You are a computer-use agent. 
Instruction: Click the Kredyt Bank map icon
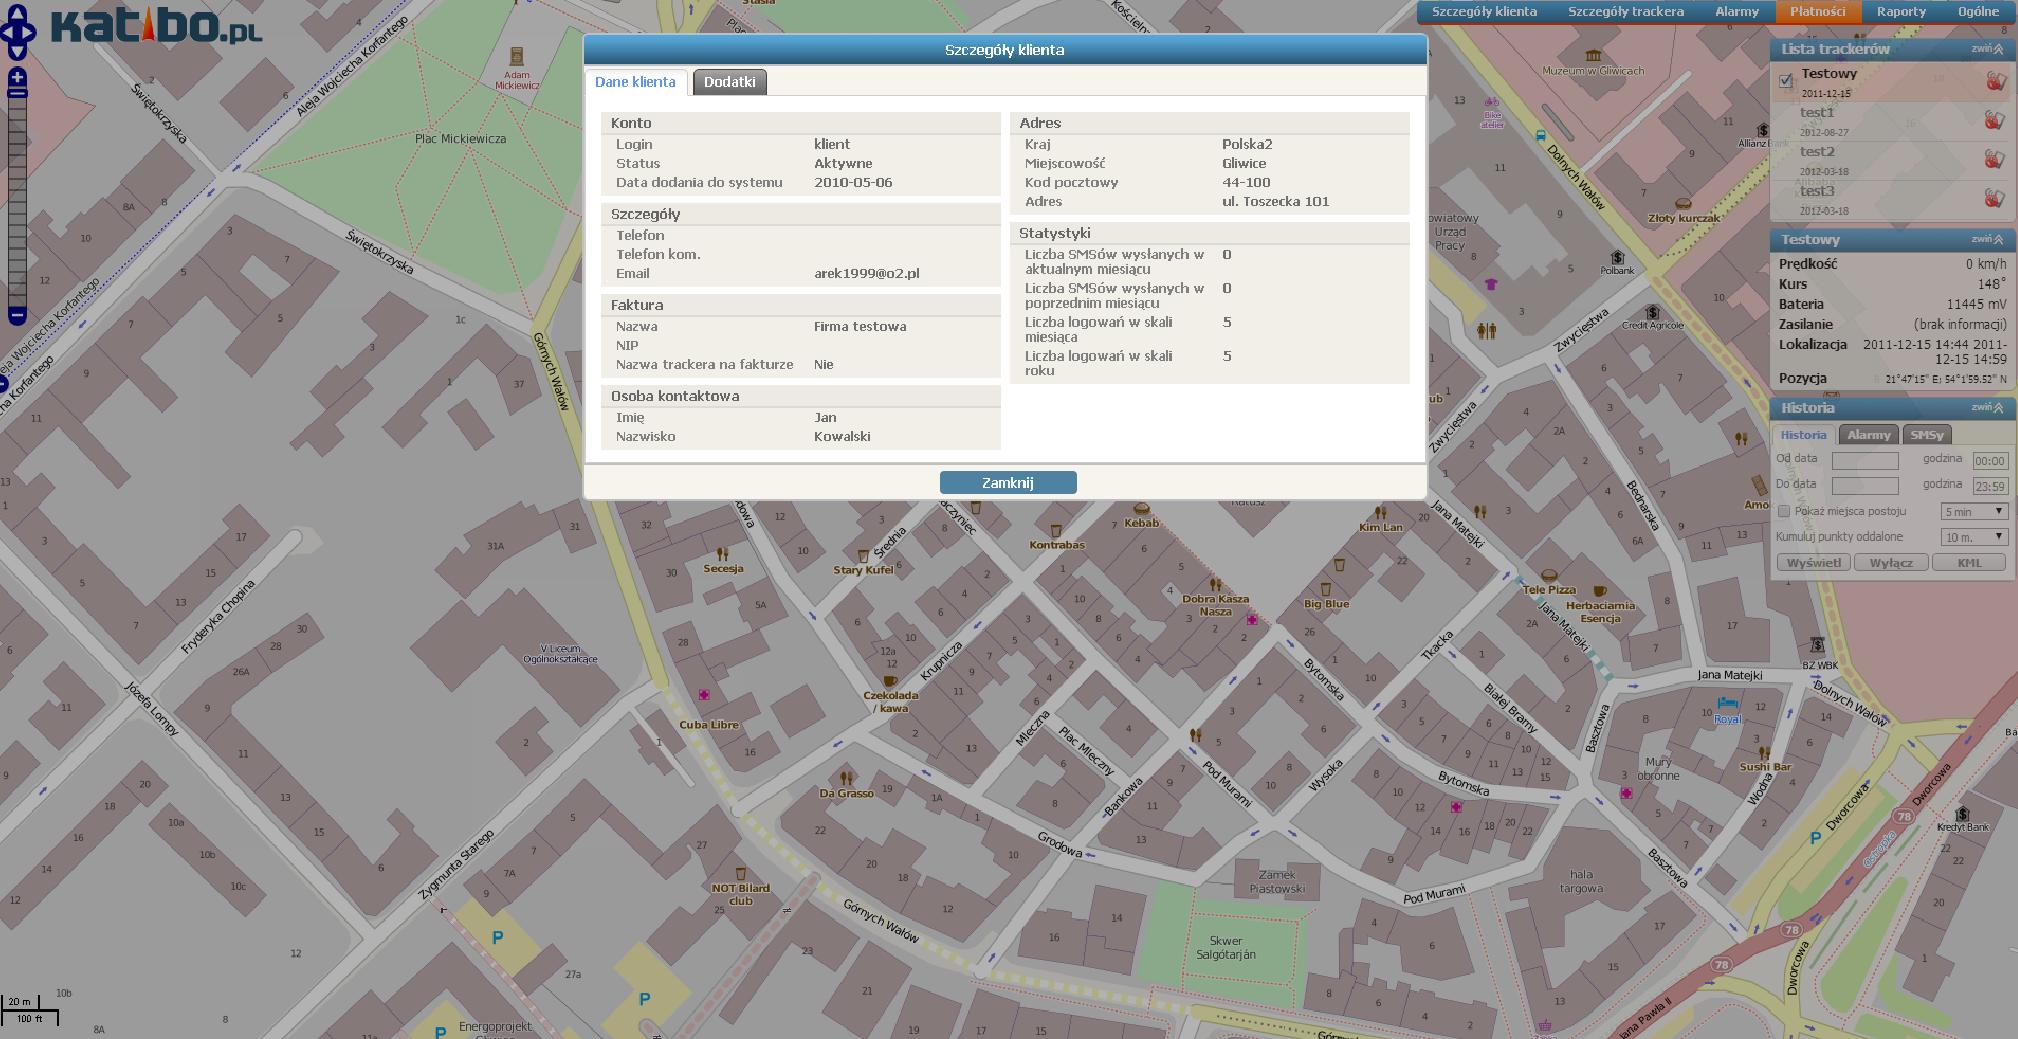point(1962,814)
